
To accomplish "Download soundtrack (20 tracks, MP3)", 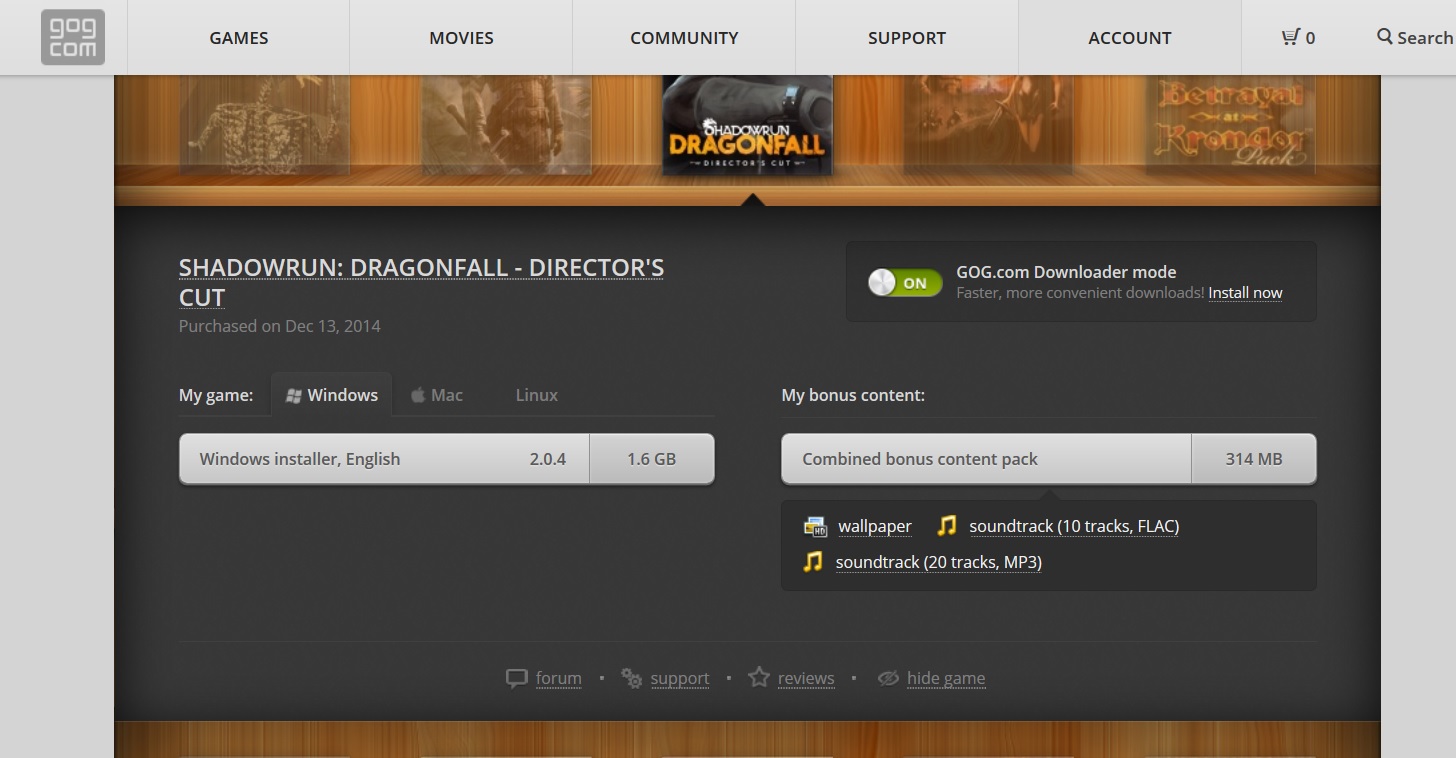I will [939, 562].
